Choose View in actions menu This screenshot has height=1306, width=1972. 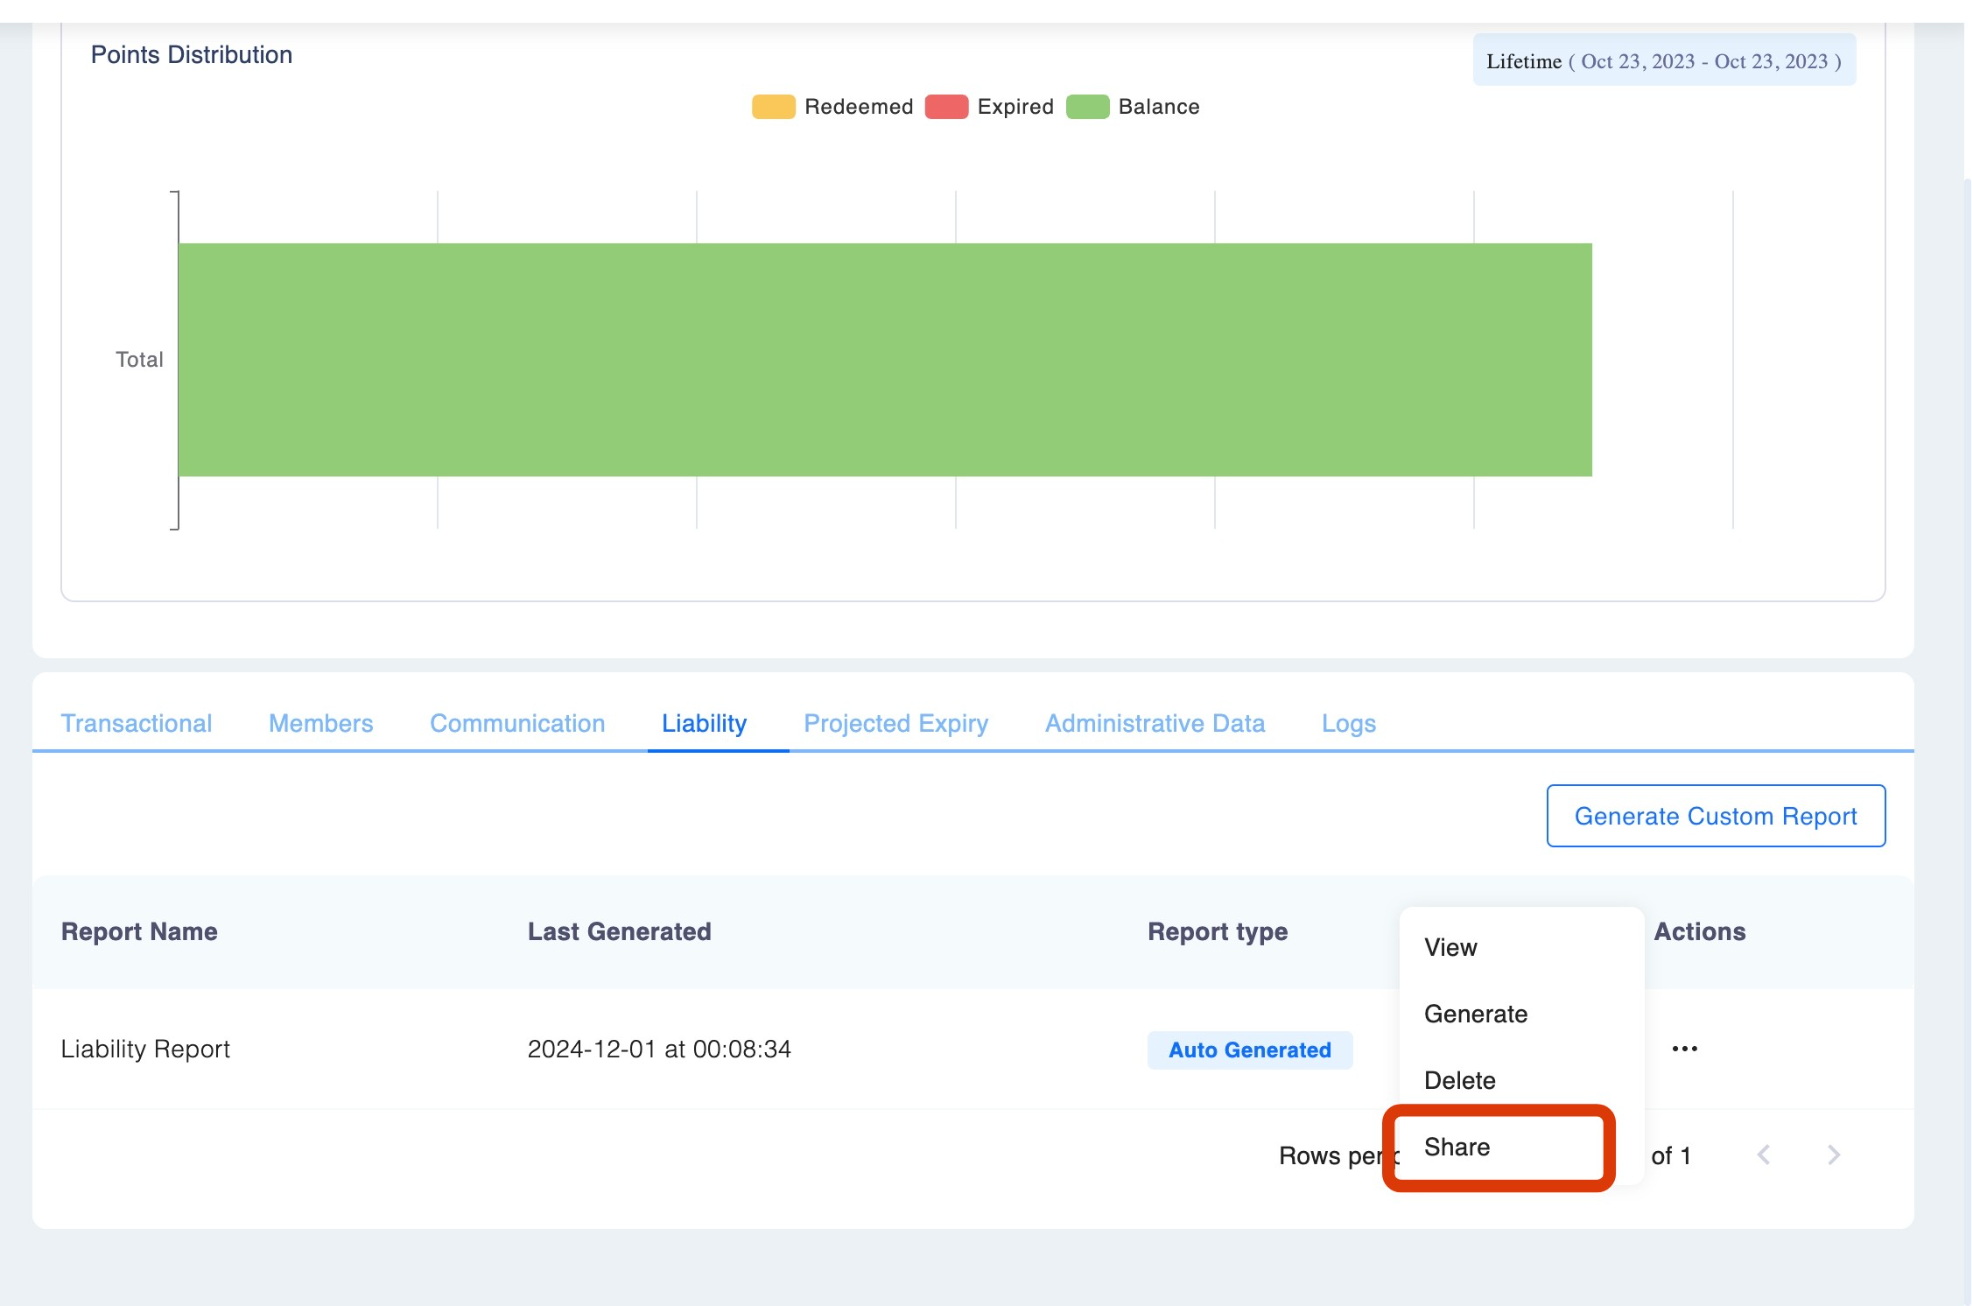coord(1450,947)
